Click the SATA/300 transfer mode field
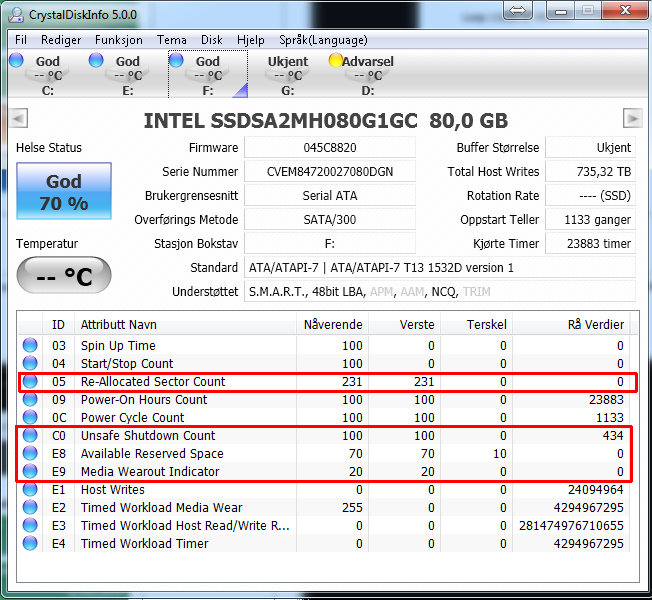 [x=330, y=220]
